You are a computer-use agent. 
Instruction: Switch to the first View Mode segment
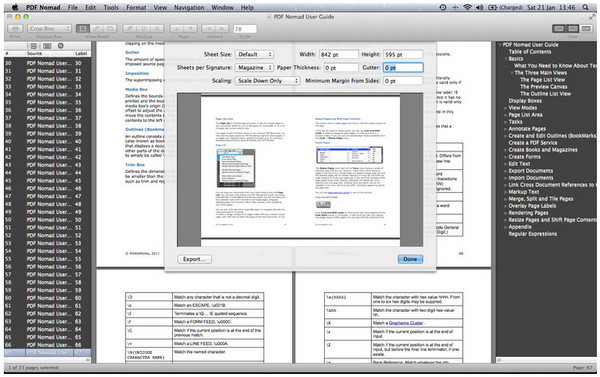(83, 29)
